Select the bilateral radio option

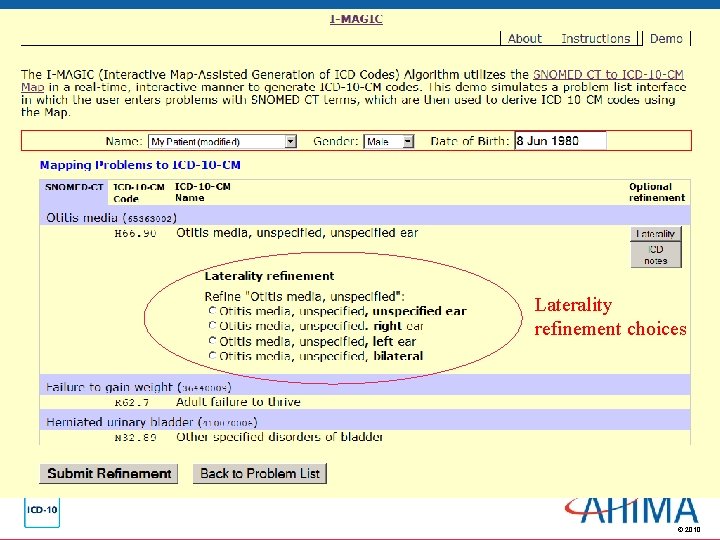212,355
